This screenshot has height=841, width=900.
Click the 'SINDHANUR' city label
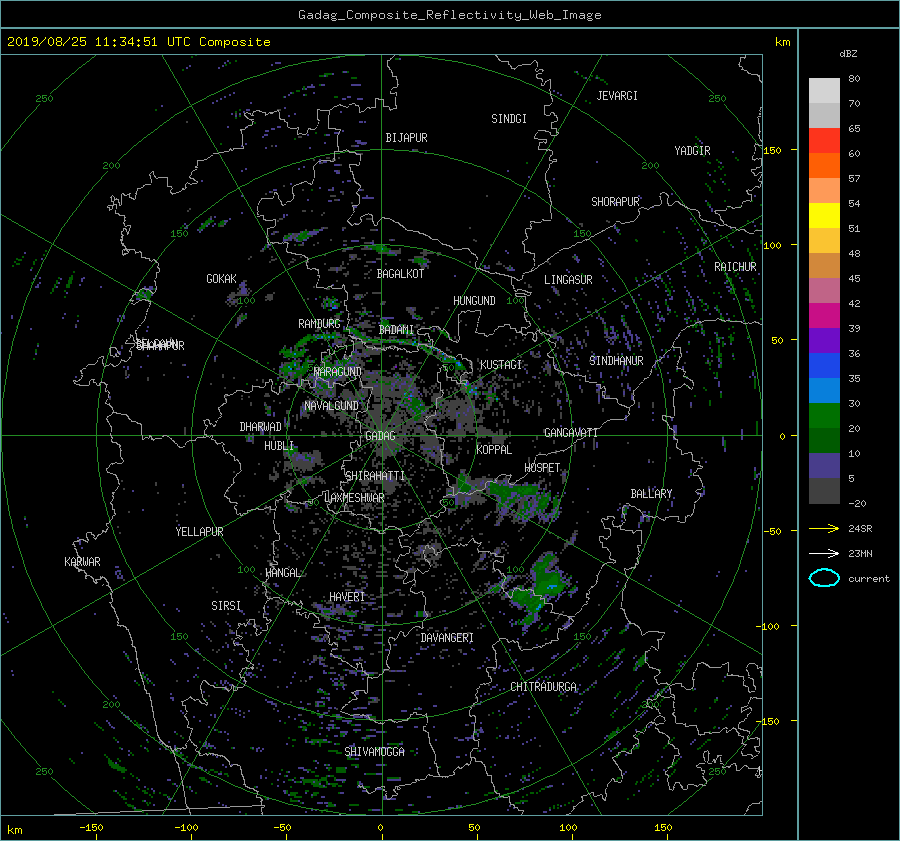616,361
